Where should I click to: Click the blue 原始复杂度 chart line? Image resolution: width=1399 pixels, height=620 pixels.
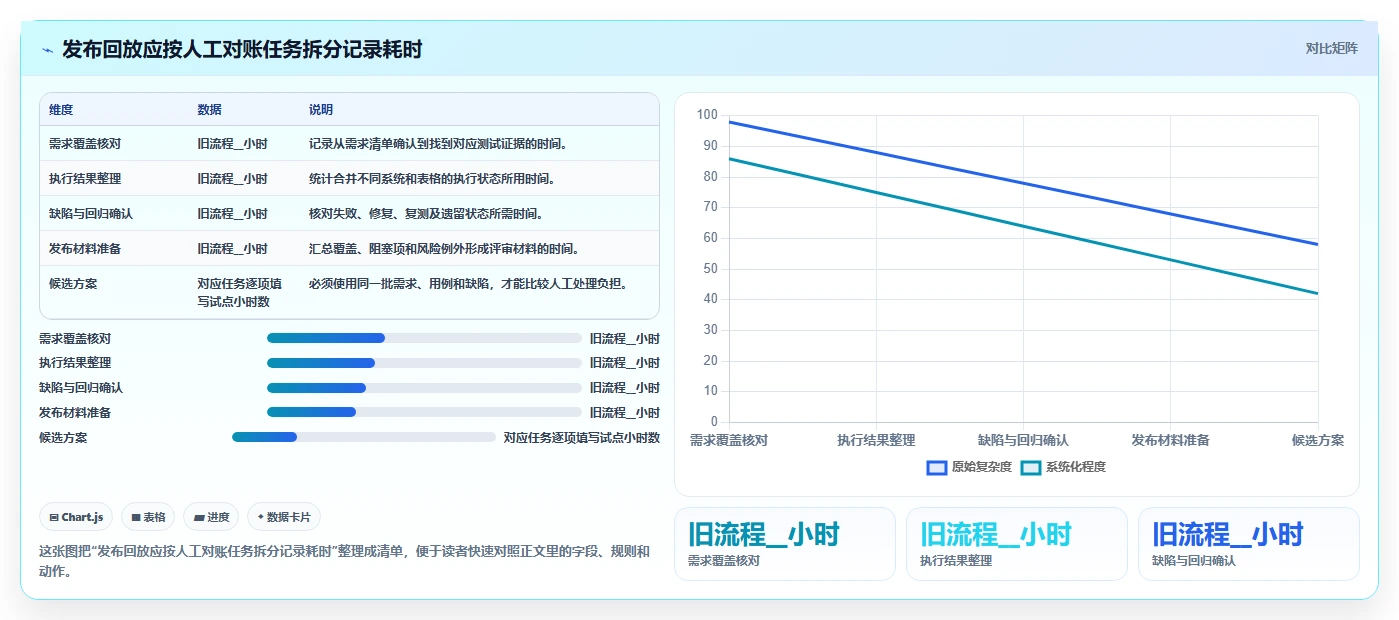click(x=1023, y=183)
